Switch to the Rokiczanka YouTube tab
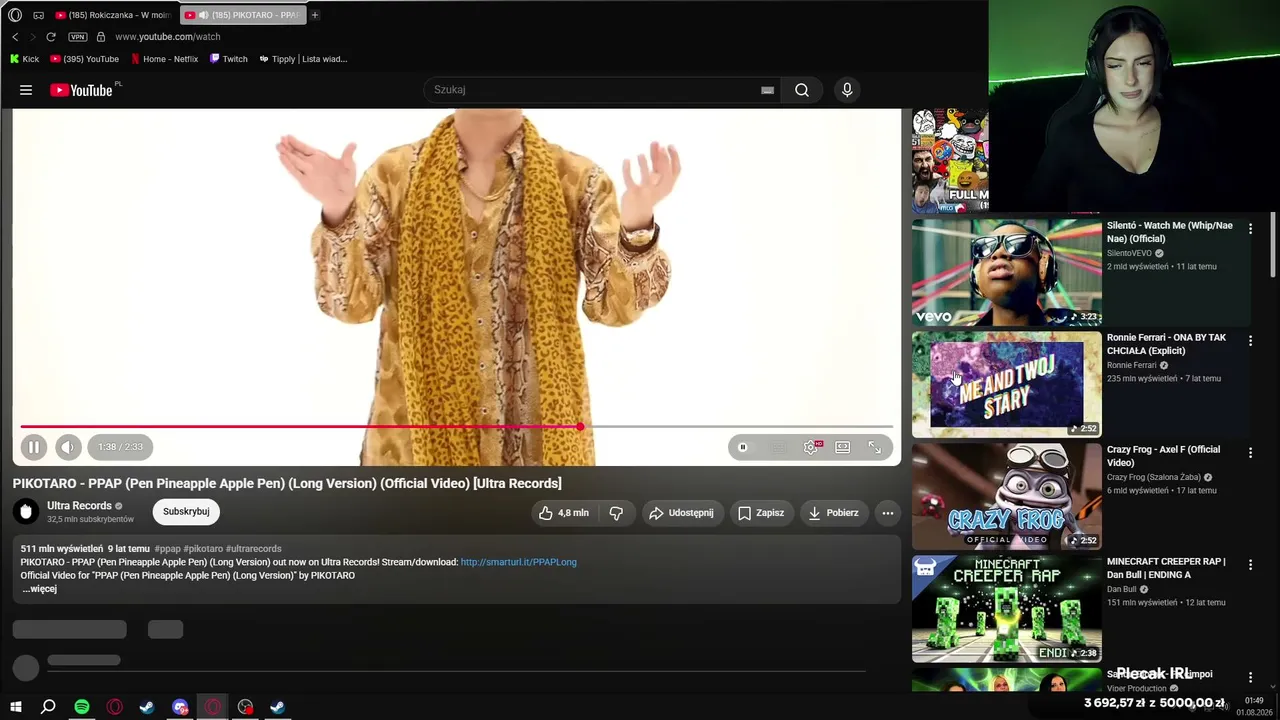Viewport: 1280px width, 720px height. pos(113,15)
